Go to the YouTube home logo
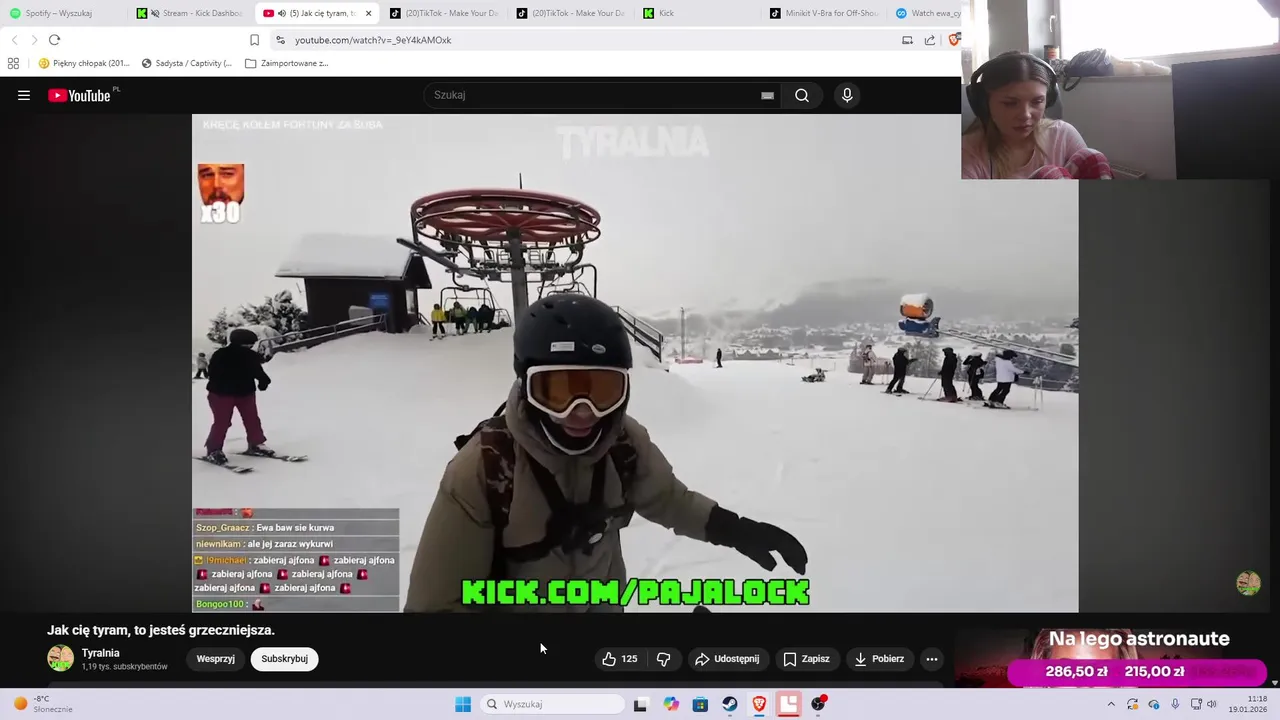 click(x=79, y=95)
